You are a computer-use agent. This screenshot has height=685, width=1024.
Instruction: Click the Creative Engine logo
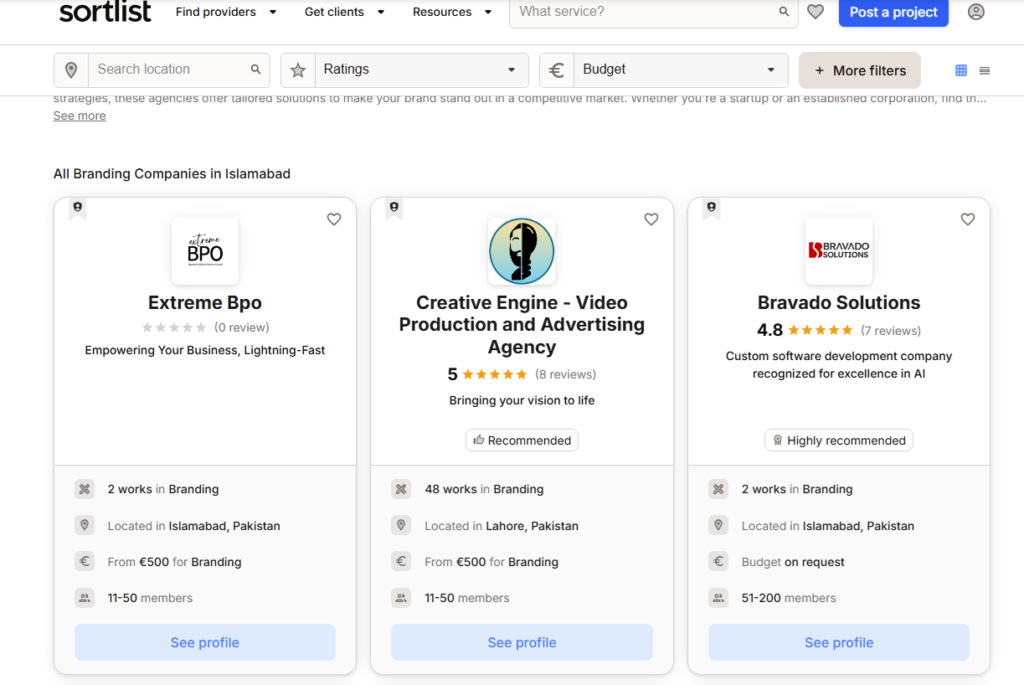point(522,251)
